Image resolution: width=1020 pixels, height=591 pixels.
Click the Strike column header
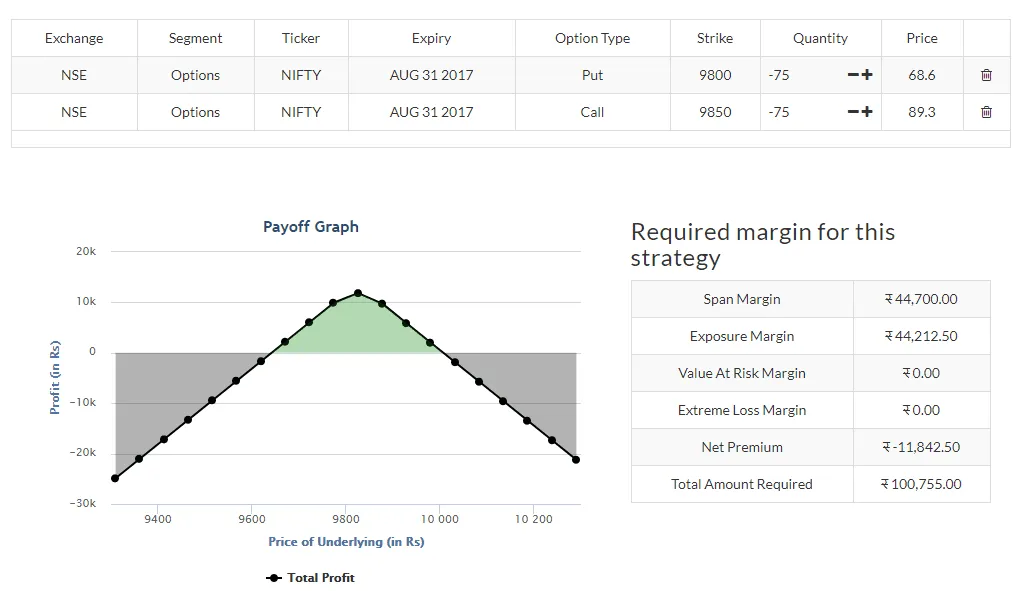(x=715, y=38)
